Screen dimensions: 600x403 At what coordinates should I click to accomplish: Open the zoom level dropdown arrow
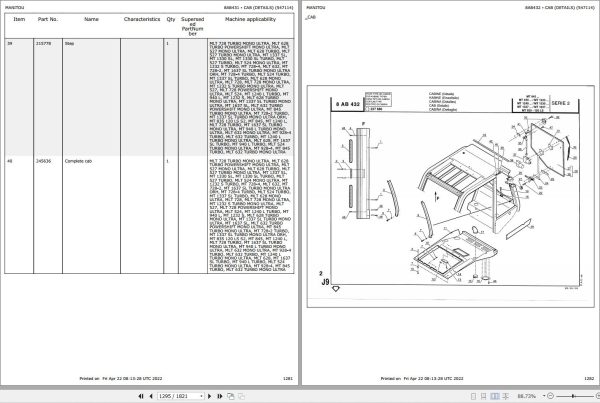pos(544,396)
